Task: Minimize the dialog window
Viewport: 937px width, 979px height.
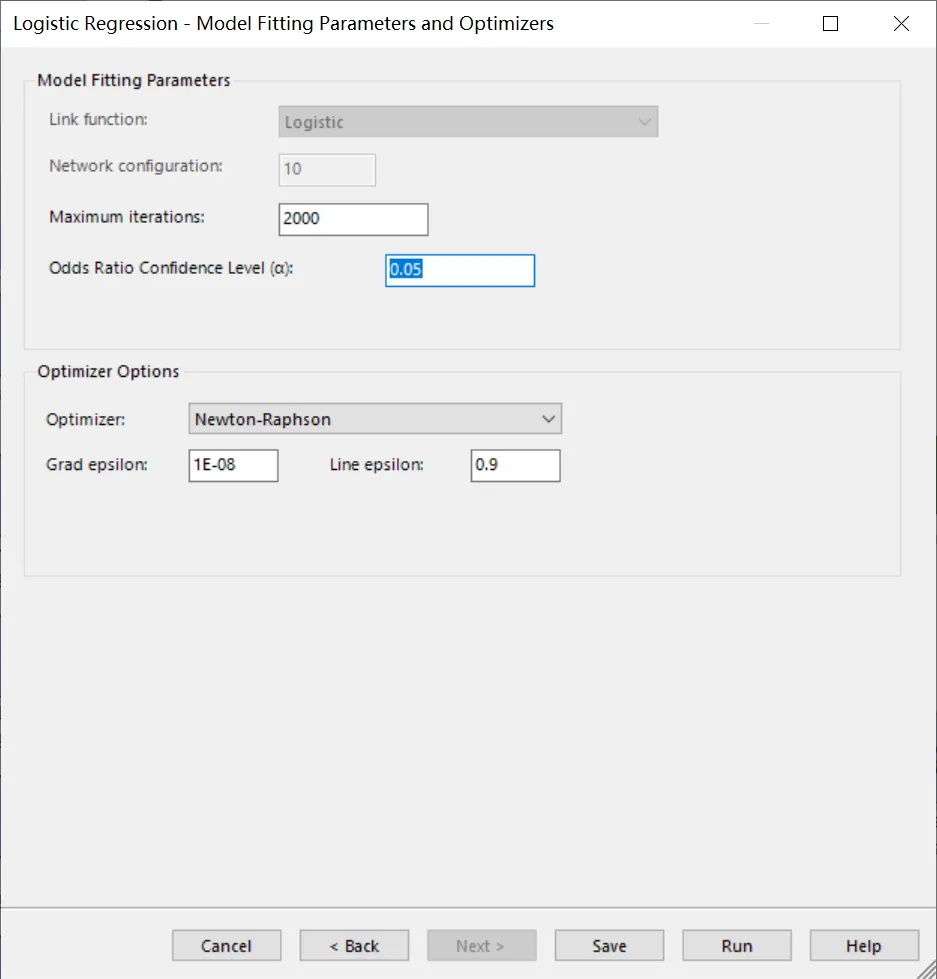Action: click(762, 24)
